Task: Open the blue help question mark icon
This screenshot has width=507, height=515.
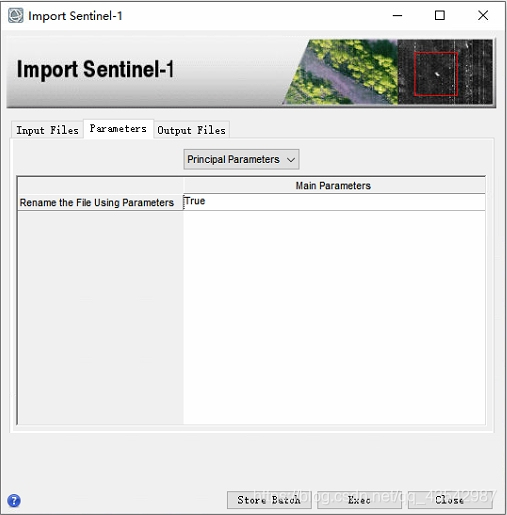Action: coord(14,500)
